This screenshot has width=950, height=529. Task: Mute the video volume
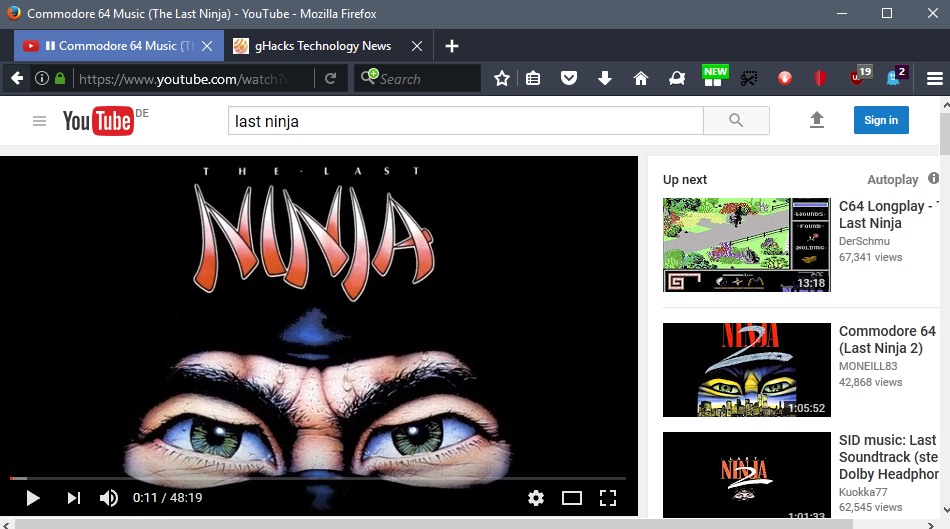[x=108, y=498]
